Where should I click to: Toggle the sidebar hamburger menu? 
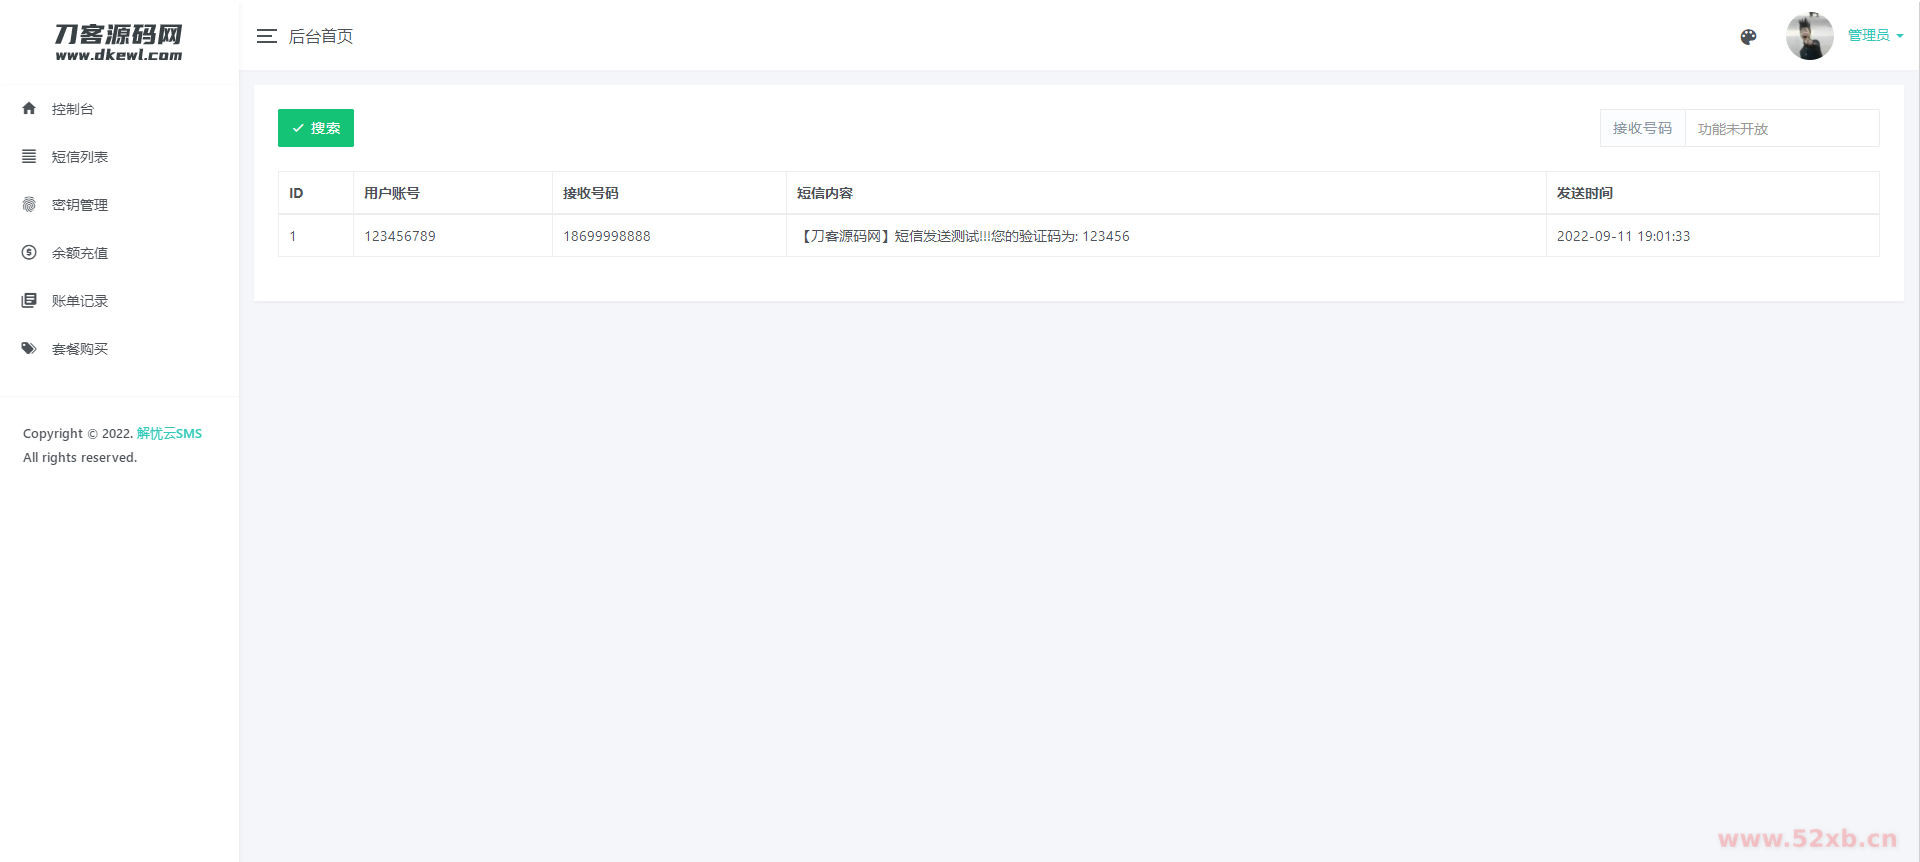tap(266, 36)
